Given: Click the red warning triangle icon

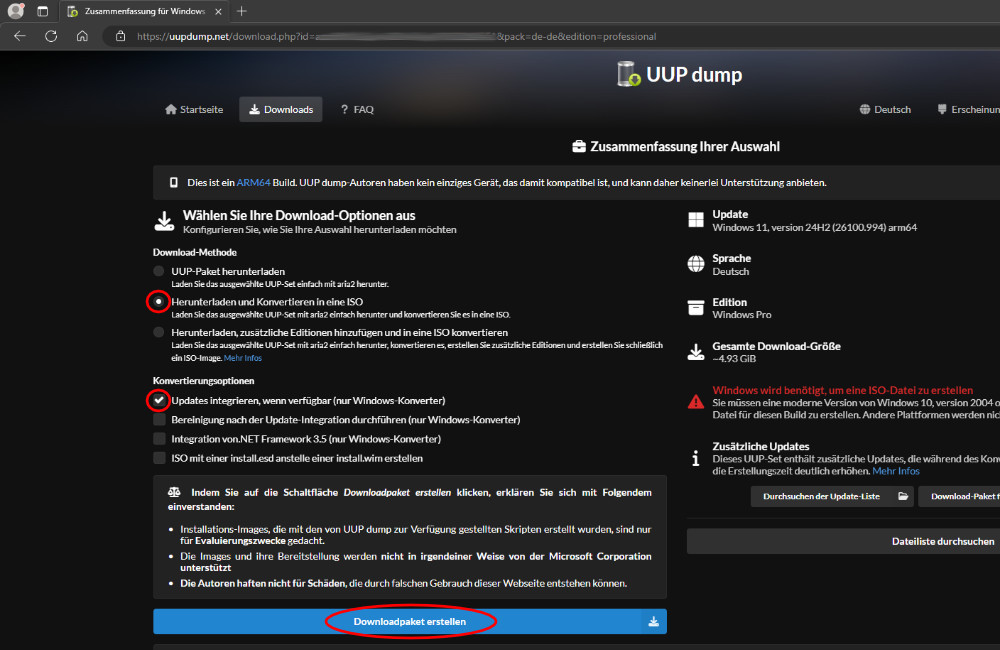Looking at the screenshot, I should (696, 402).
